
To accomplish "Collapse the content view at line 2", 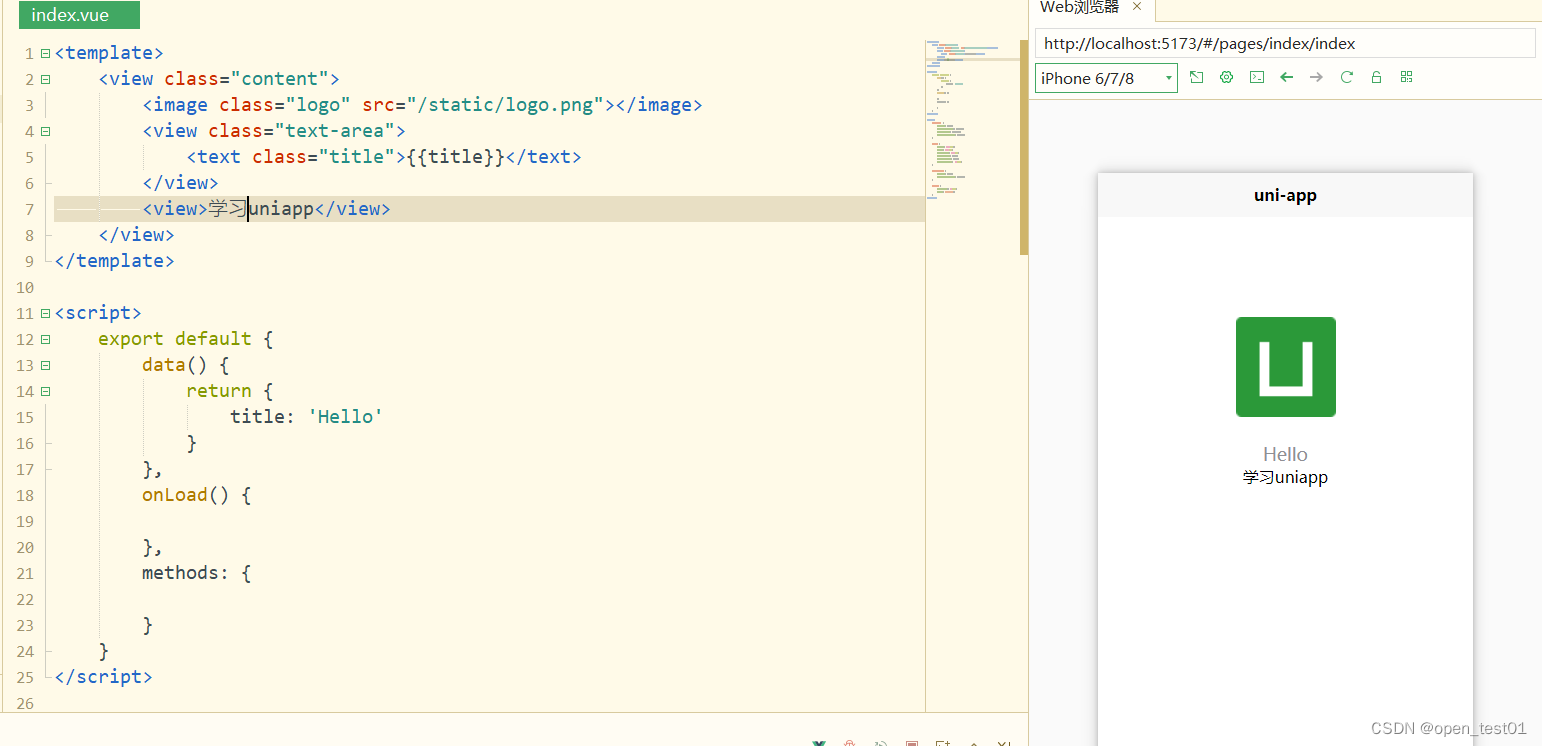I will pyautogui.click(x=45, y=79).
